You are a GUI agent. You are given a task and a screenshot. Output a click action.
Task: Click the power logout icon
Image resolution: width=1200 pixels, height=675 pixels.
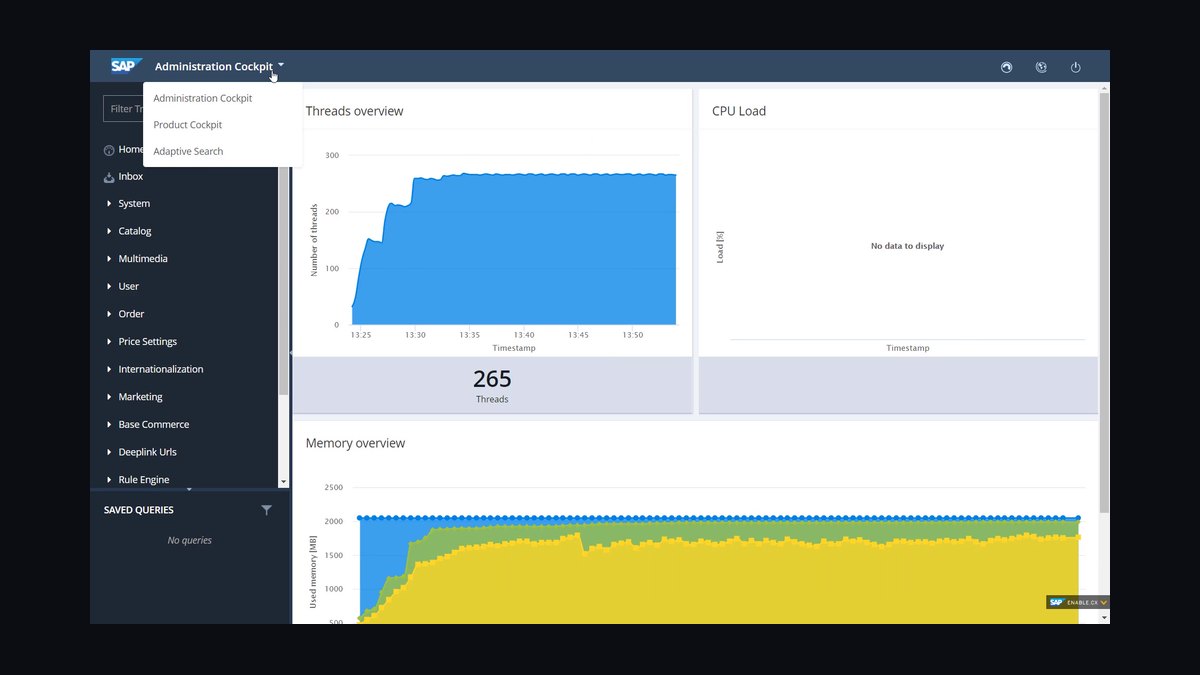(1076, 67)
